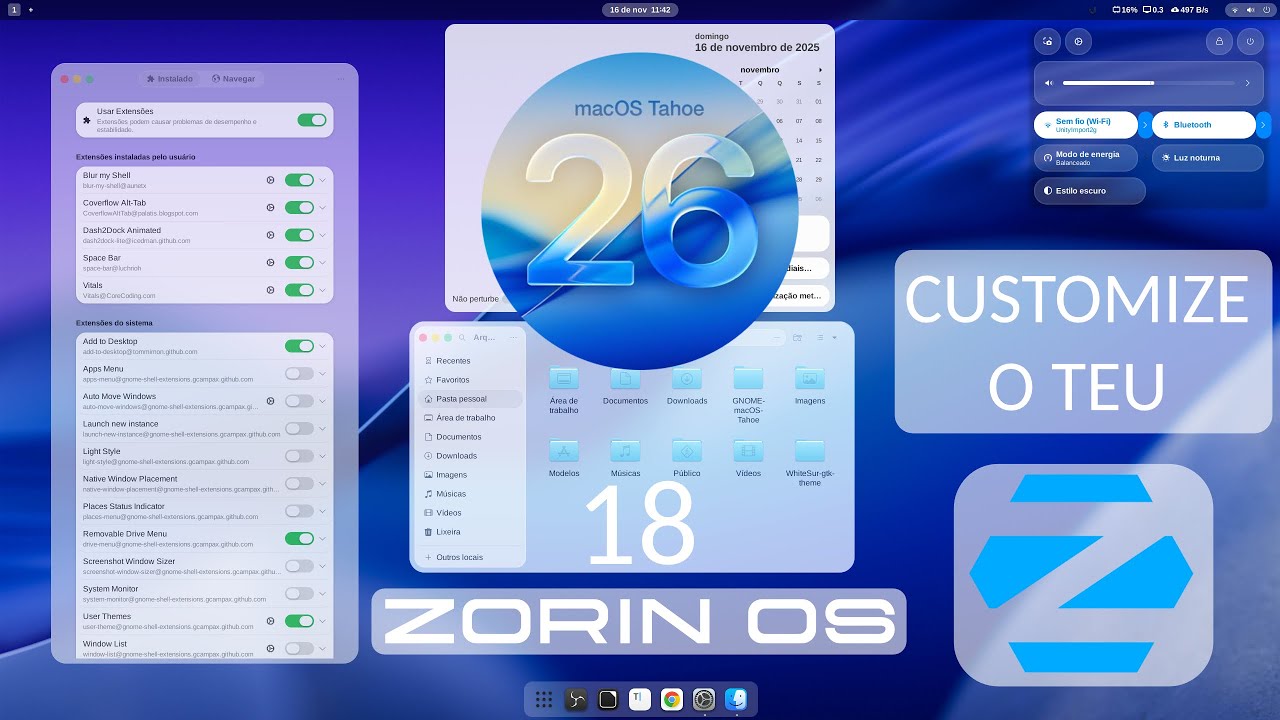Open the GNOME-macOS-Tahoe folder
Viewport: 1280px width, 720px height.
coord(748,378)
